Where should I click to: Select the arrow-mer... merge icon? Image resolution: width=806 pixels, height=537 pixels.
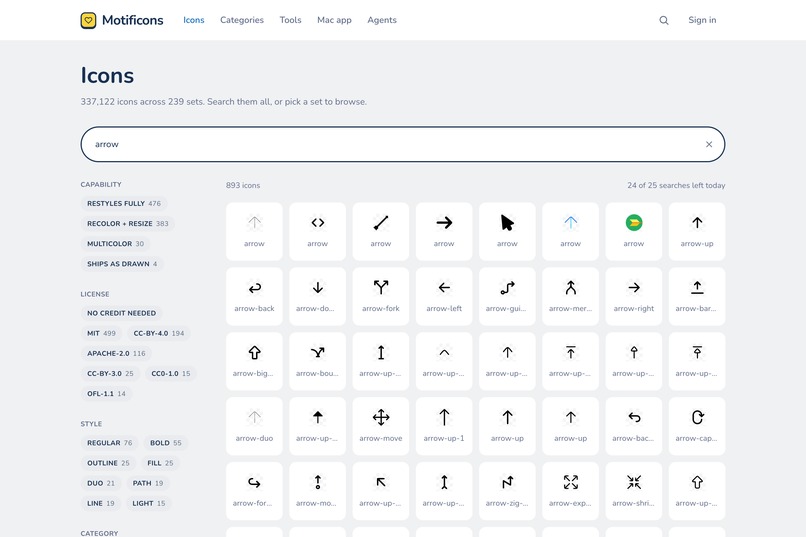(x=571, y=297)
